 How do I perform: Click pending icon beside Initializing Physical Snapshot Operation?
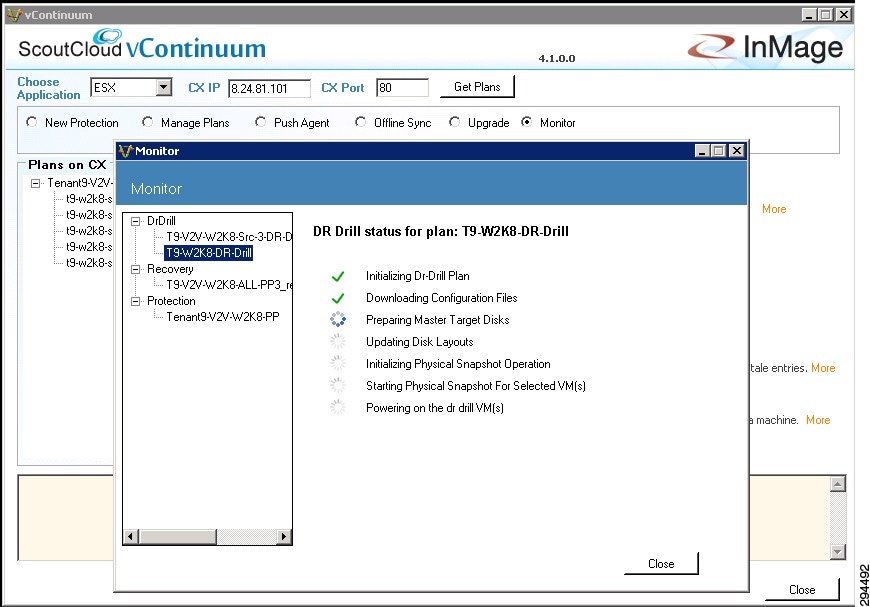(337, 363)
